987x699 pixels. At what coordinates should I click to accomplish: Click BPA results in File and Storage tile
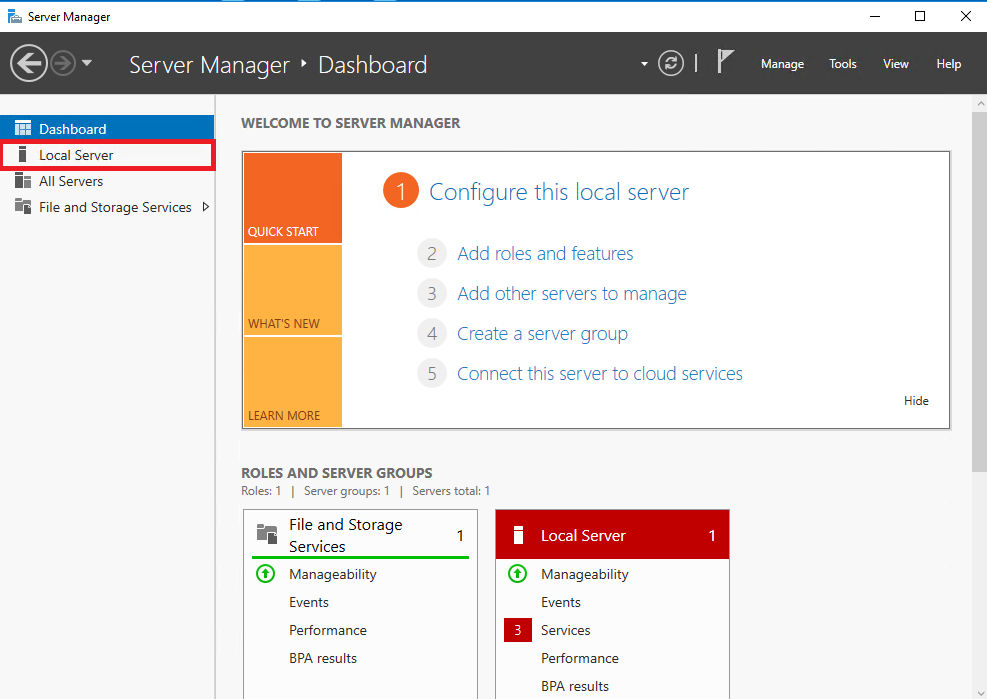(x=323, y=658)
